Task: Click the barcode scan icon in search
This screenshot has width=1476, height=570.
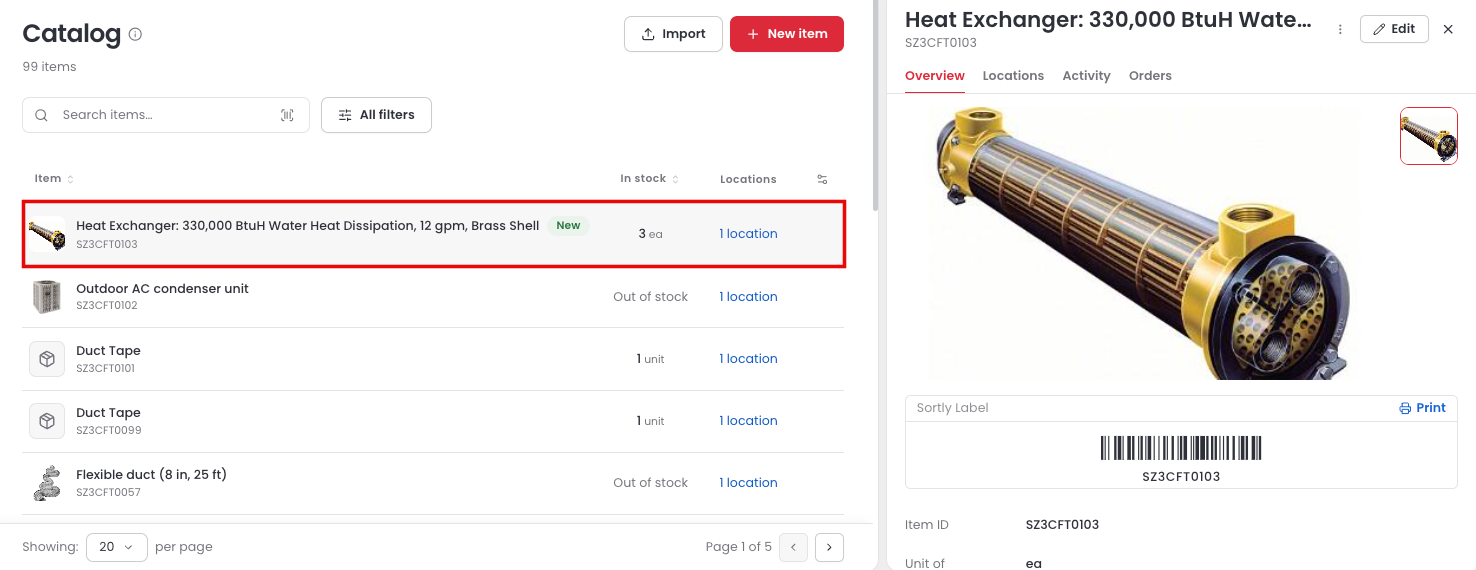Action: [287, 115]
